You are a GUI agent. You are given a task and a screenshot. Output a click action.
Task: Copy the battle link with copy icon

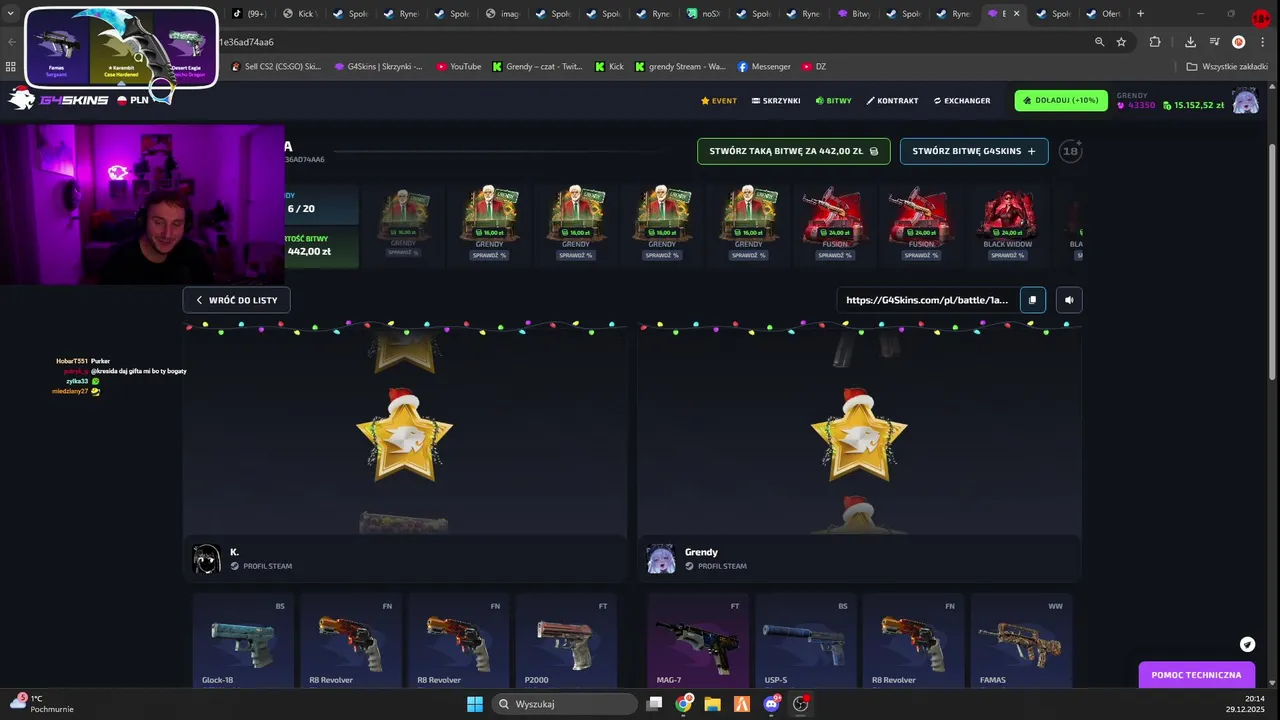tap(1033, 300)
